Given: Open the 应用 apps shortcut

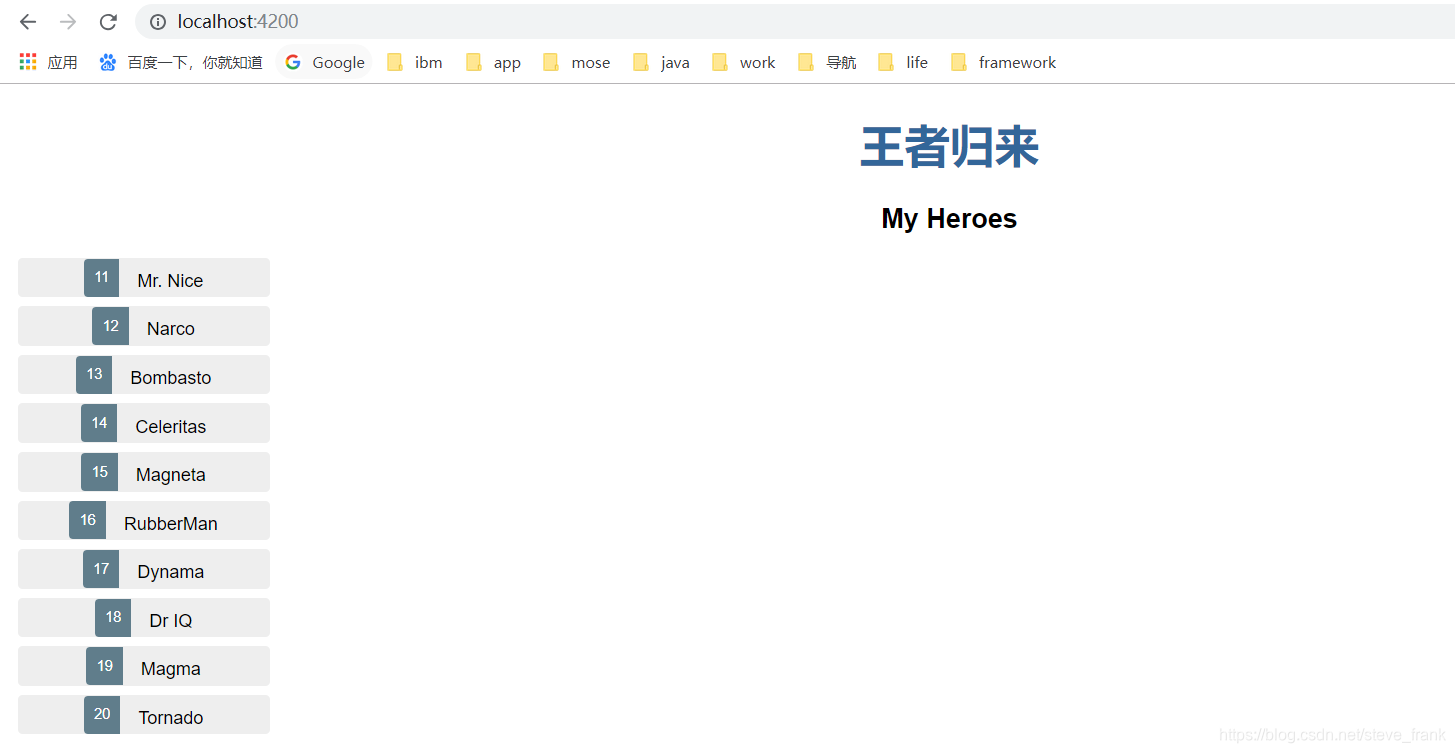Looking at the screenshot, I should tap(48, 62).
